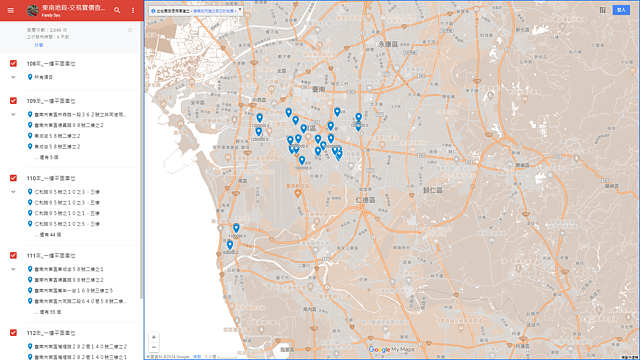Click the share link under the view count
The image size is (640, 360).
coord(38,45)
